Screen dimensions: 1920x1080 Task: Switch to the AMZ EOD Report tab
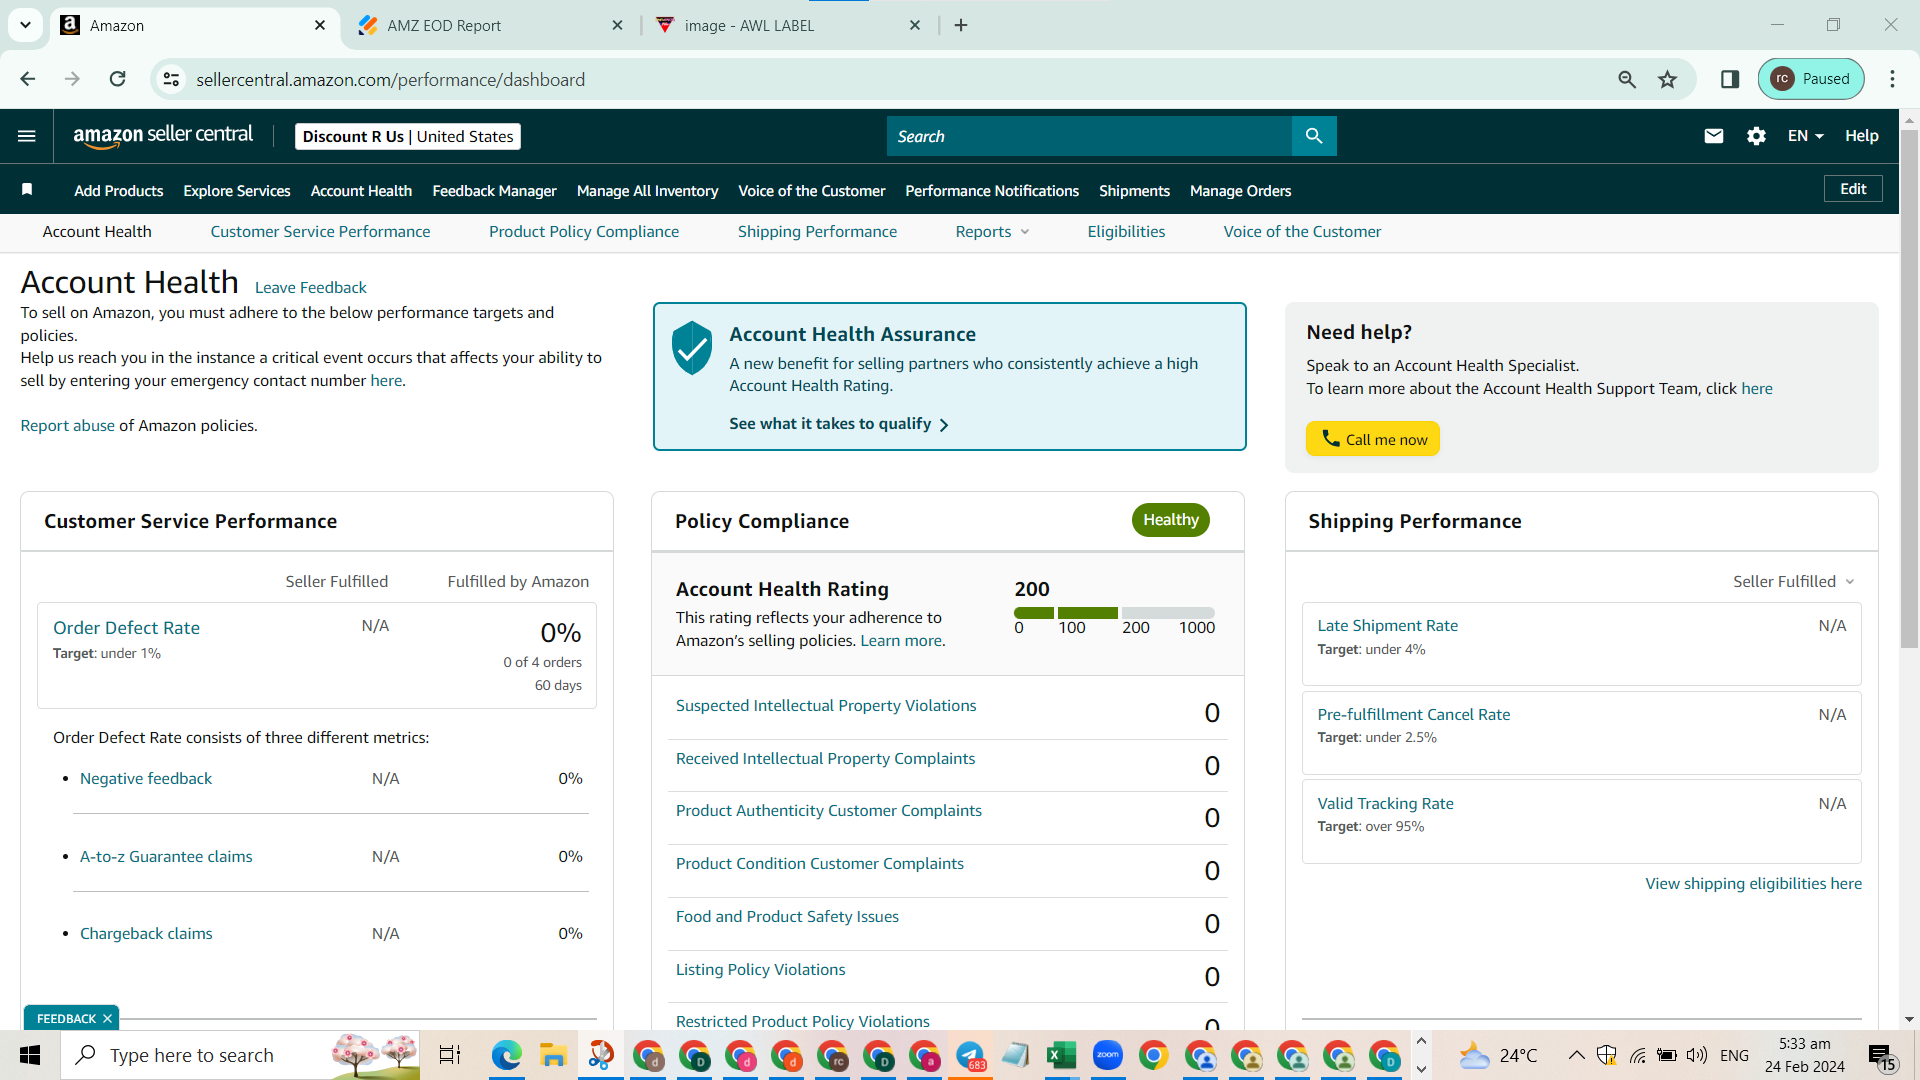[x=490, y=25]
